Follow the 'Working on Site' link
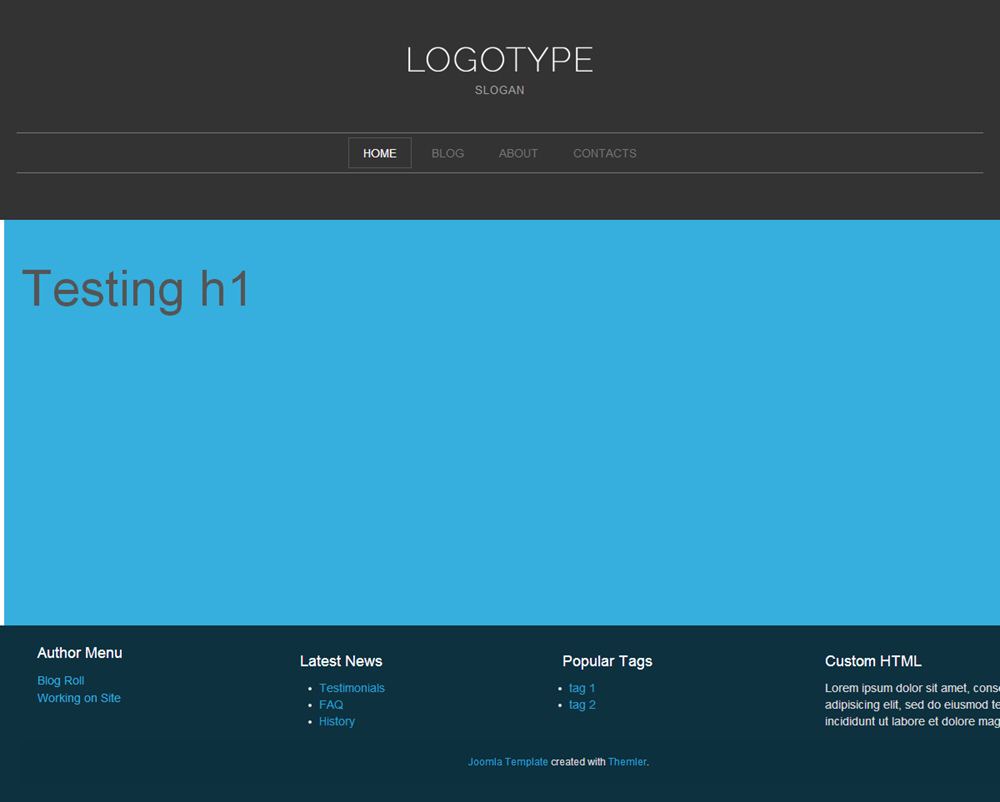 (x=79, y=698)
